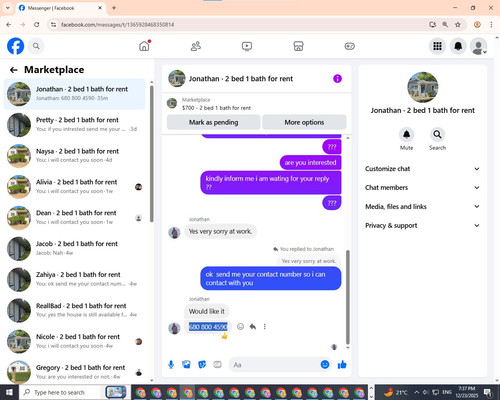Open the taskbar clock showing 7:37 PM
The image size is (500, 400).
point(467,392)
